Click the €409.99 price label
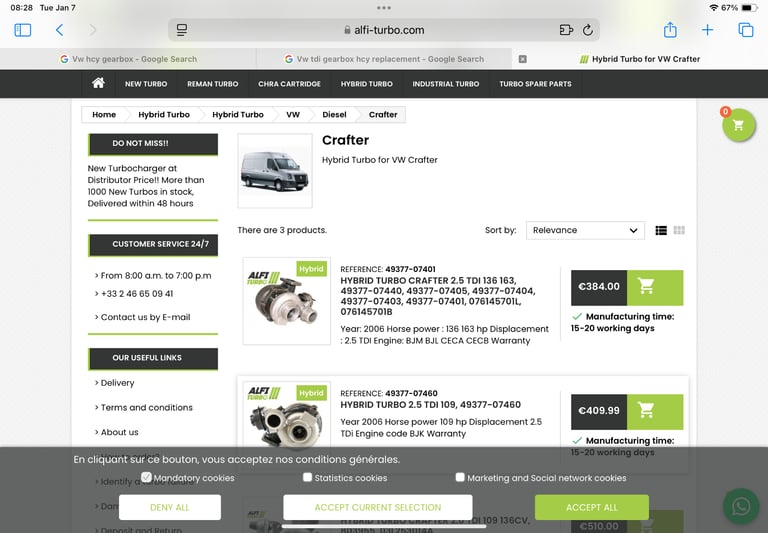 [x=599, y=412]
